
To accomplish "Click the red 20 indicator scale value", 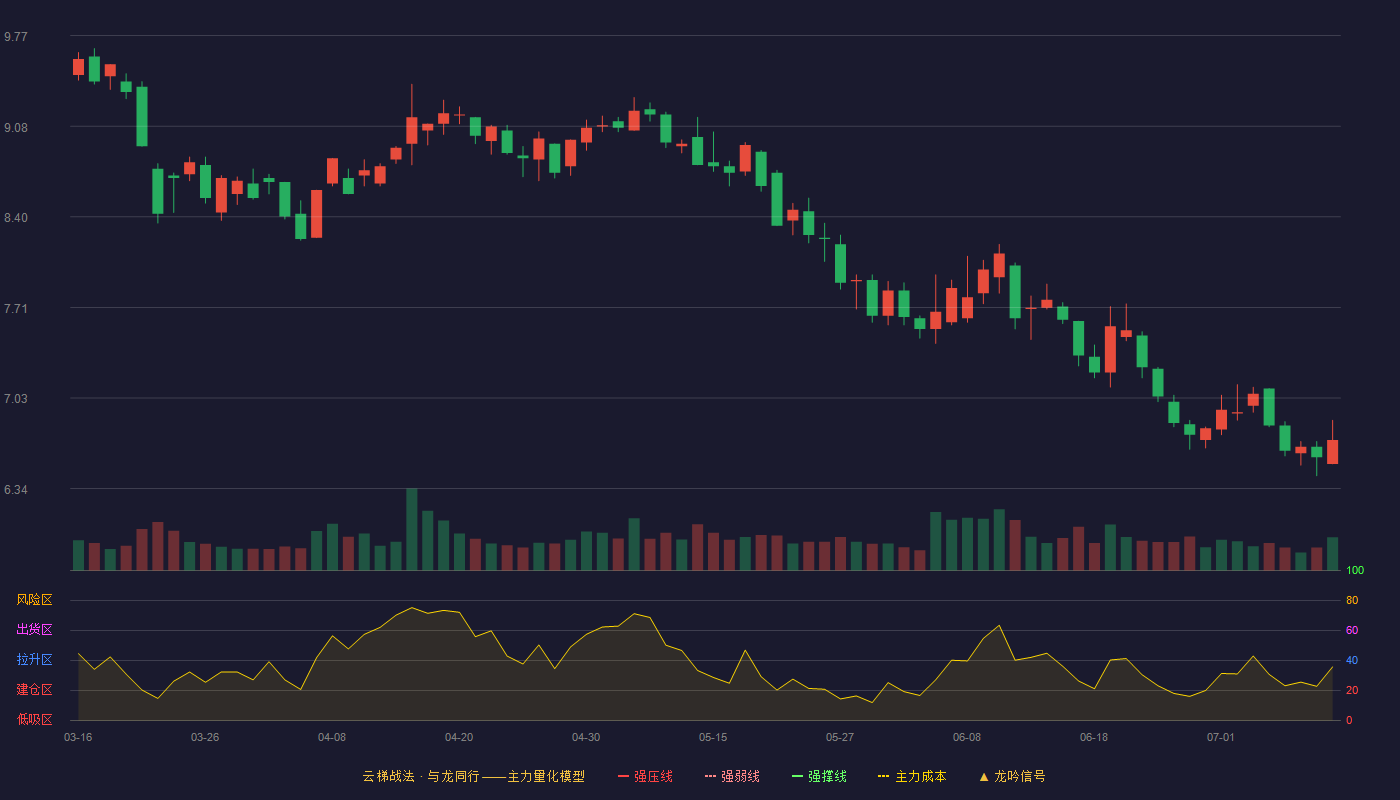I will point(1352,690).
